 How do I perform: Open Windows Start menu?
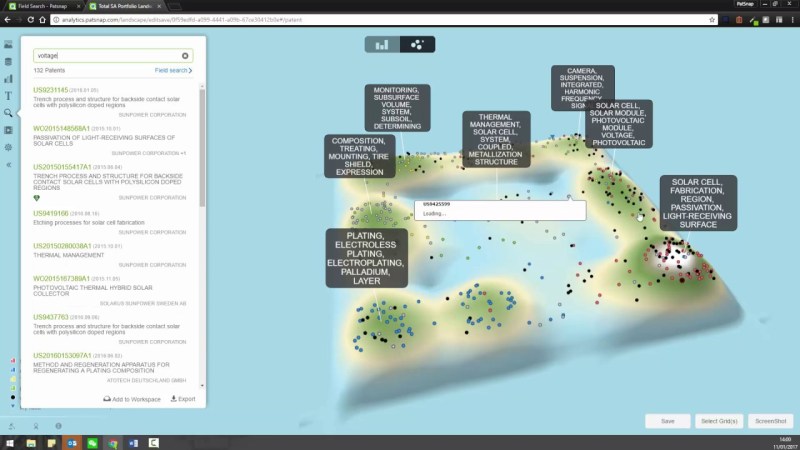(x=10, y=443)
